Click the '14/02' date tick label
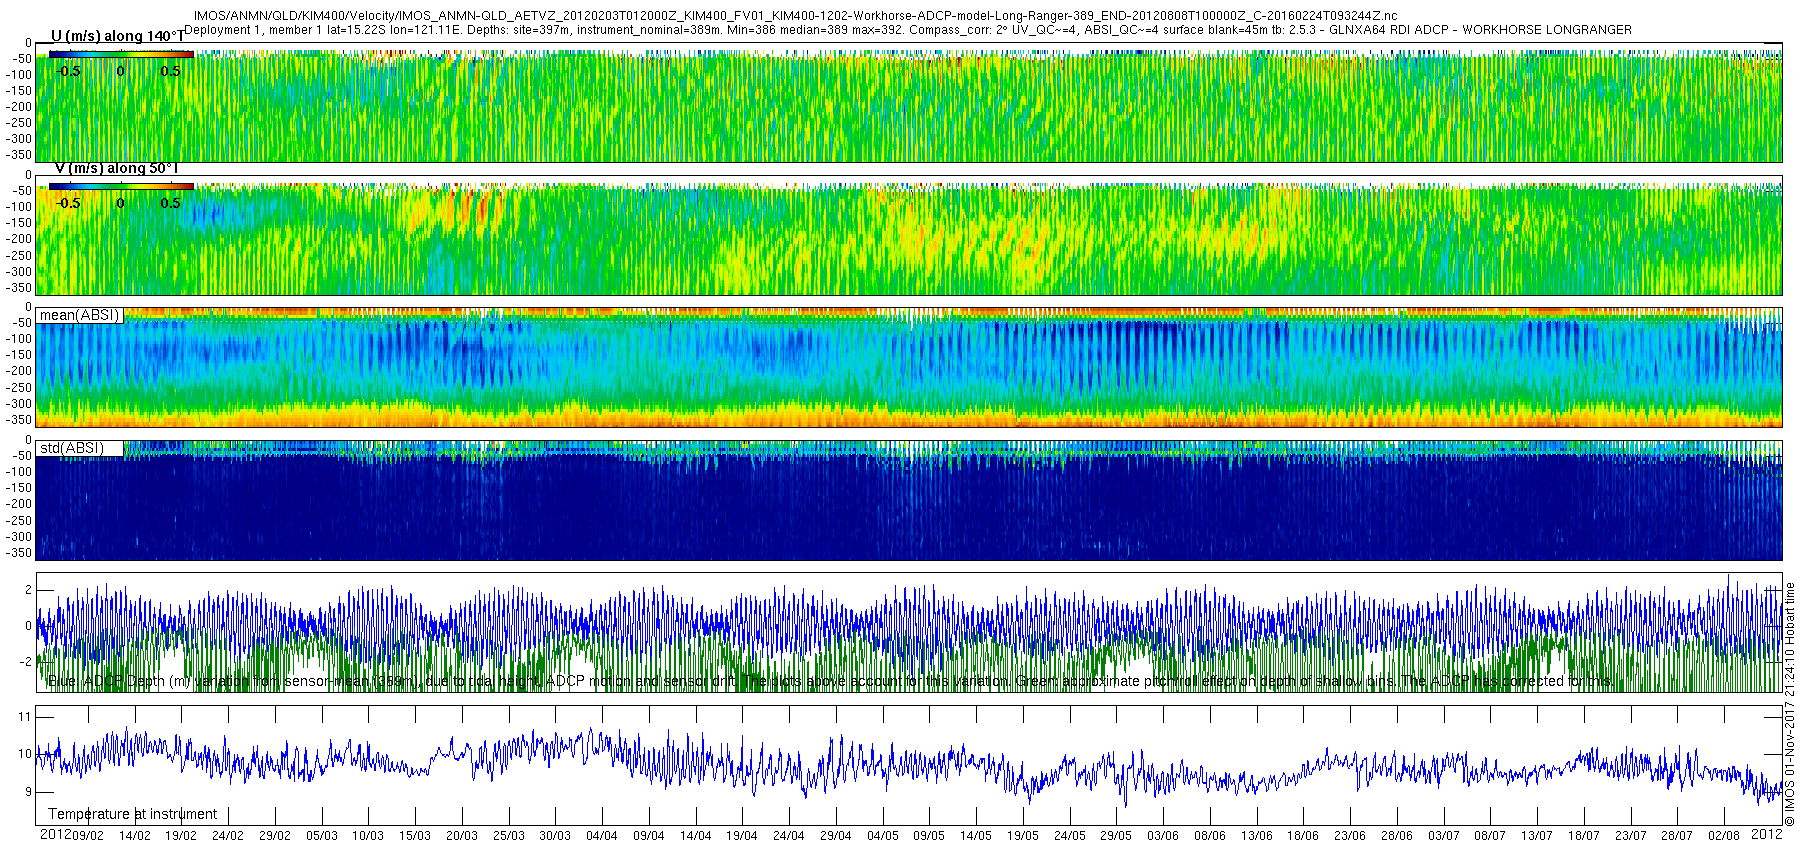Image resolution: width=1800 pixels, height=850 pixels. pyautogui.click(x=134, y=835)
